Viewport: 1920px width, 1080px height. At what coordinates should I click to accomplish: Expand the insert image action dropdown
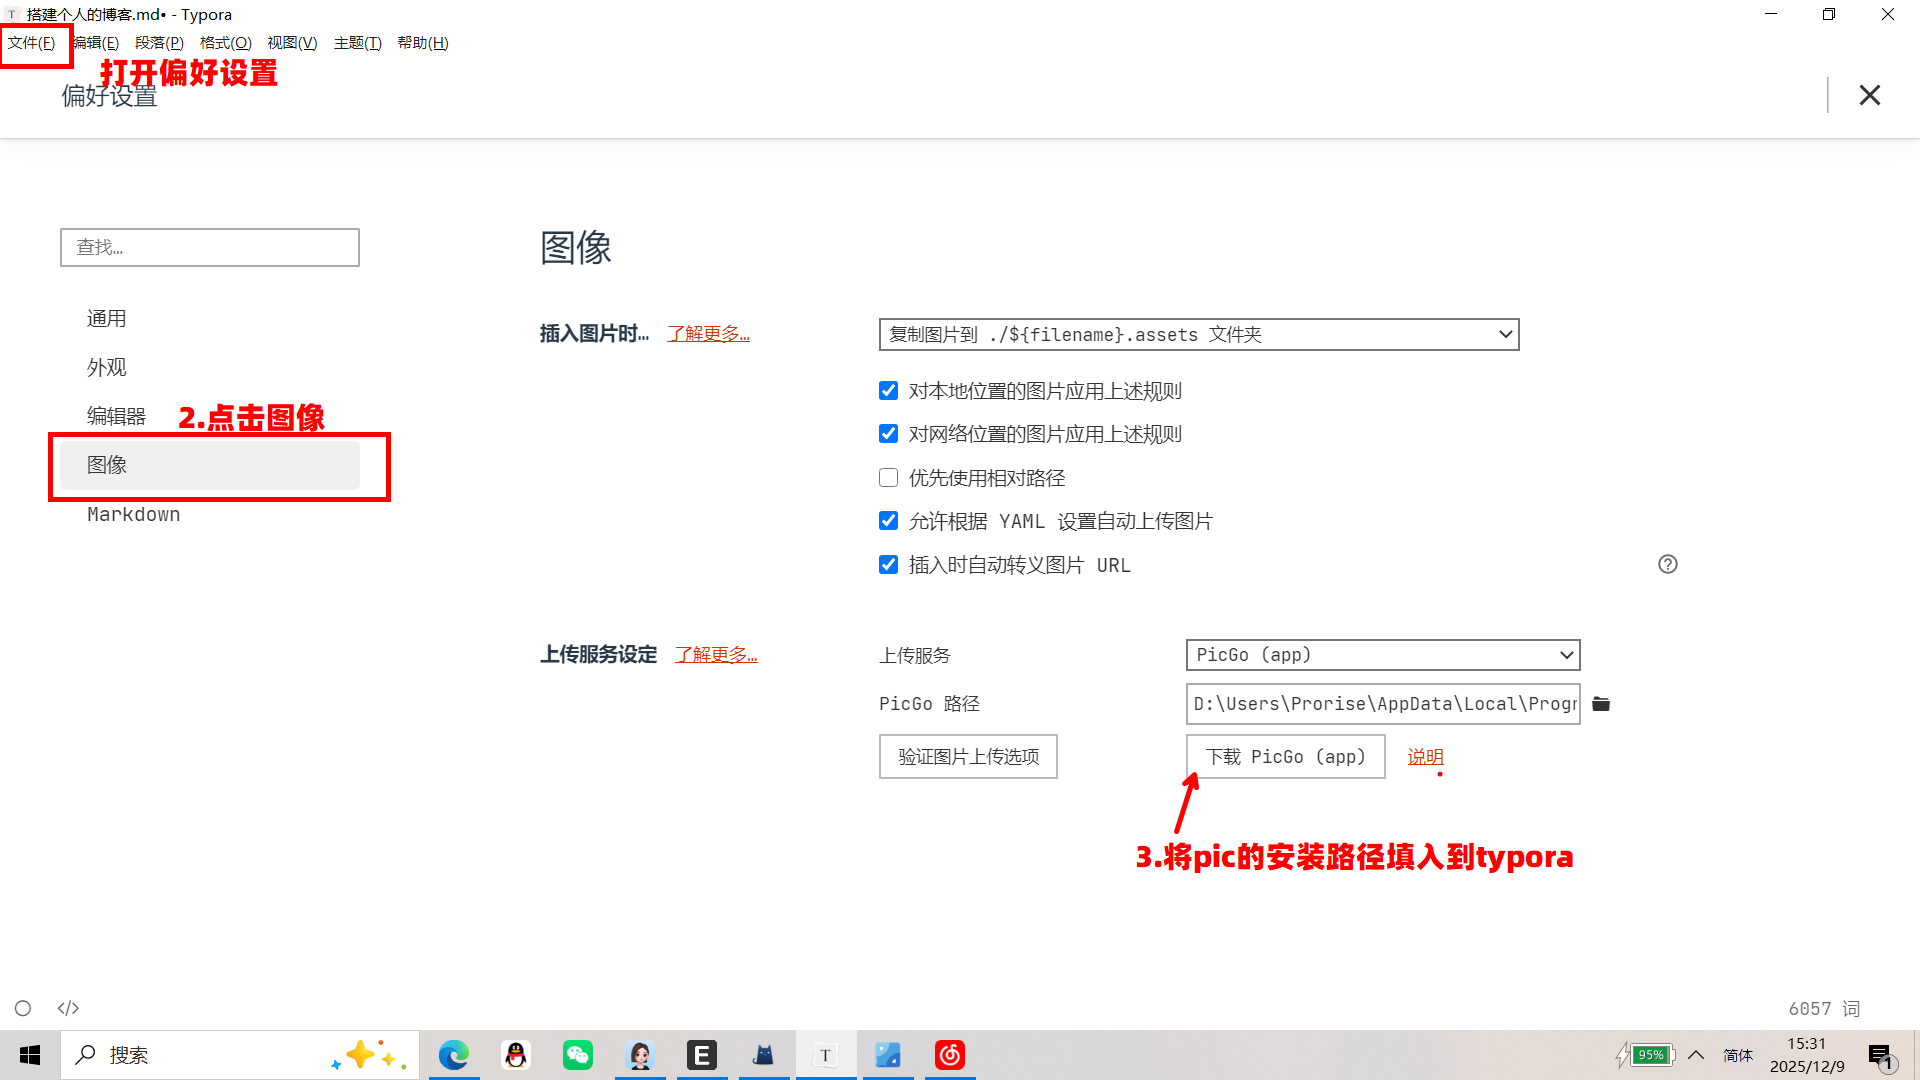click(1198, 334)
